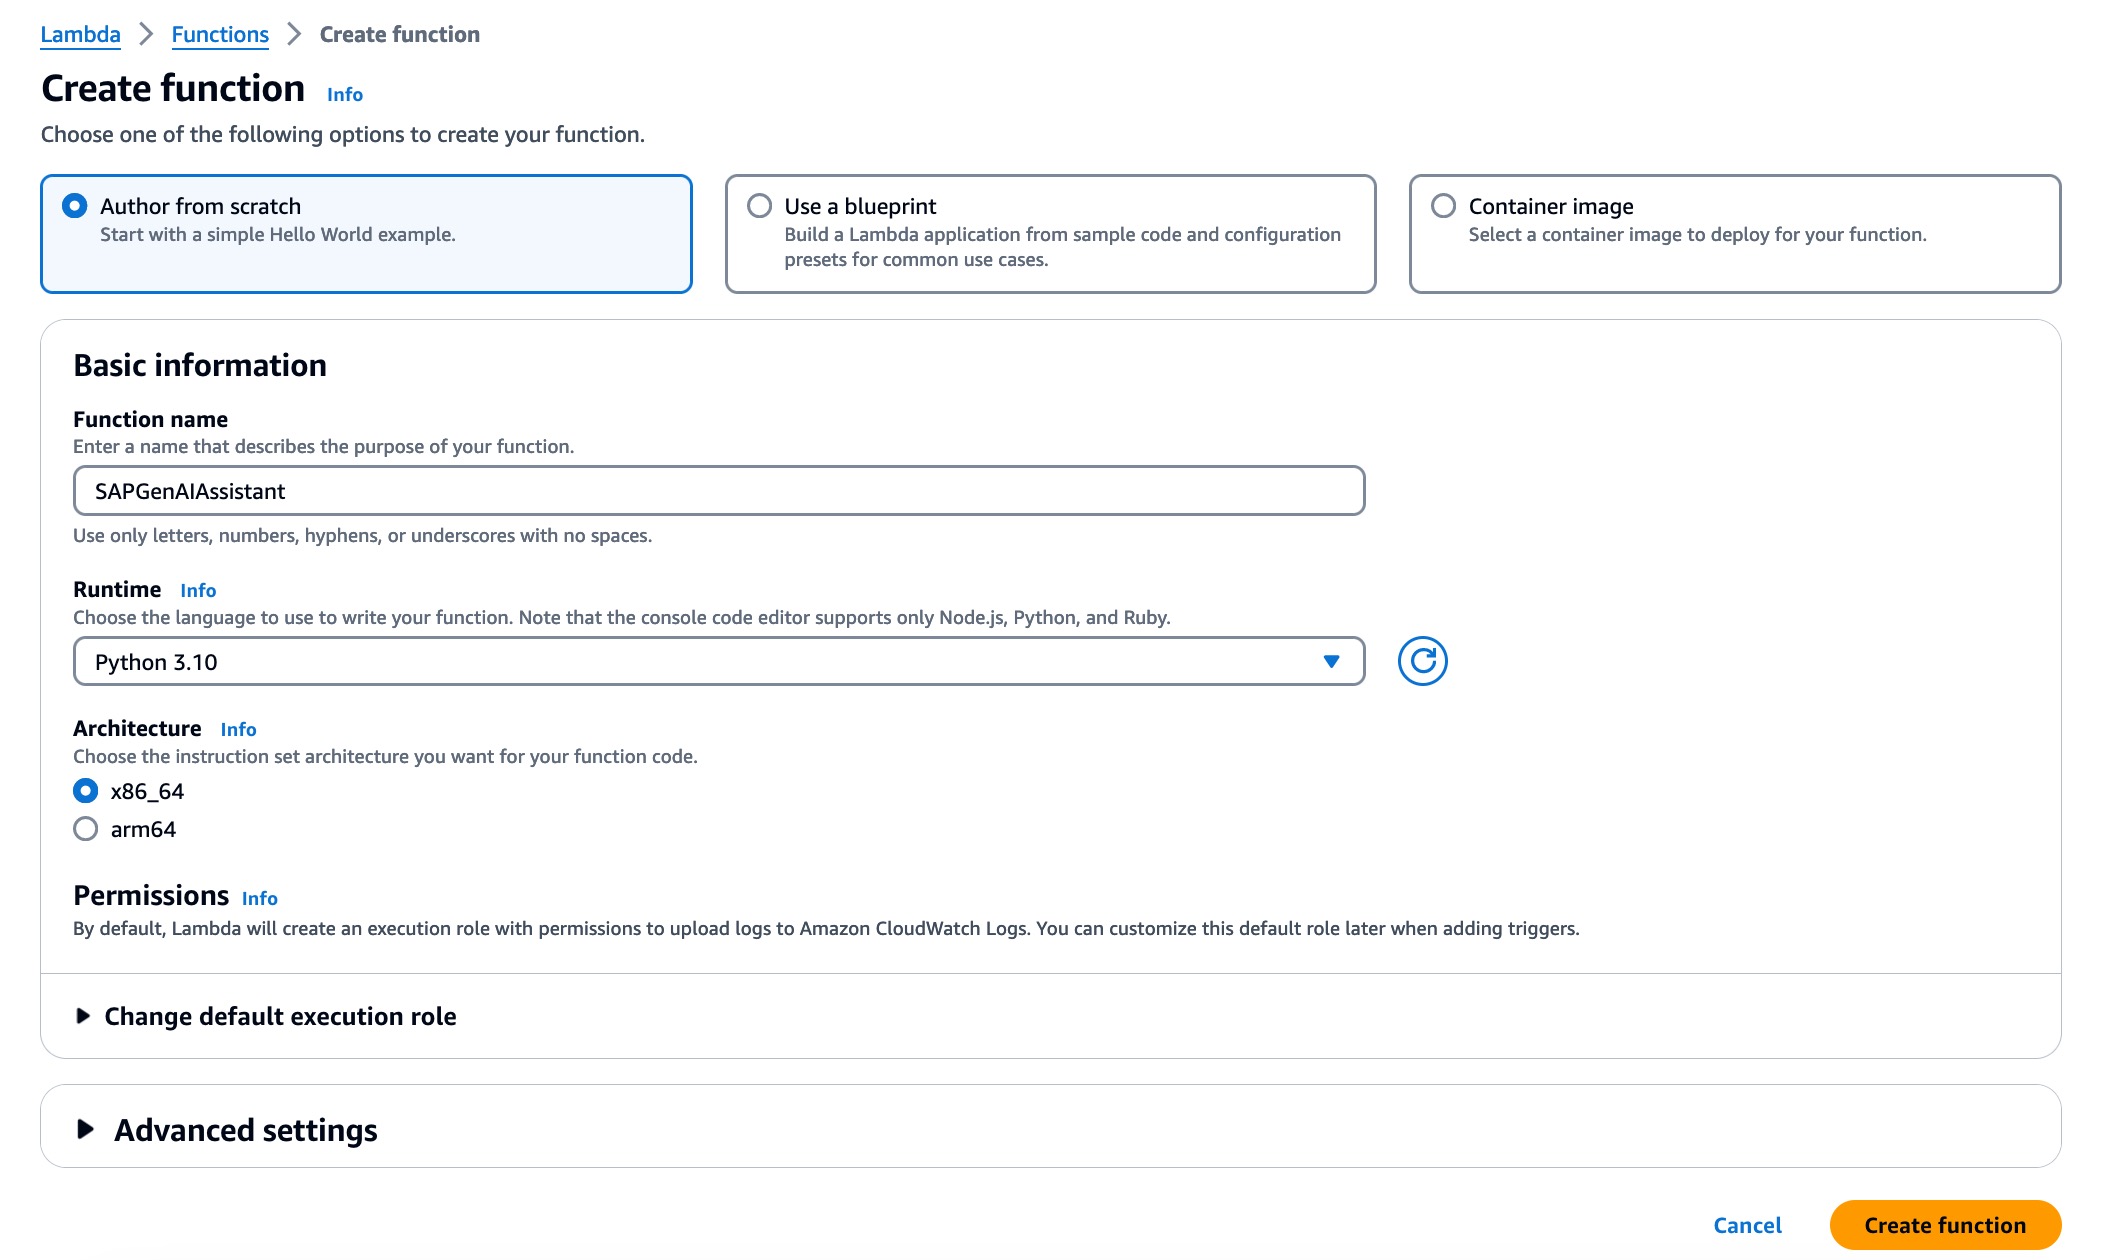Click the Function name input field

(718, 491)
